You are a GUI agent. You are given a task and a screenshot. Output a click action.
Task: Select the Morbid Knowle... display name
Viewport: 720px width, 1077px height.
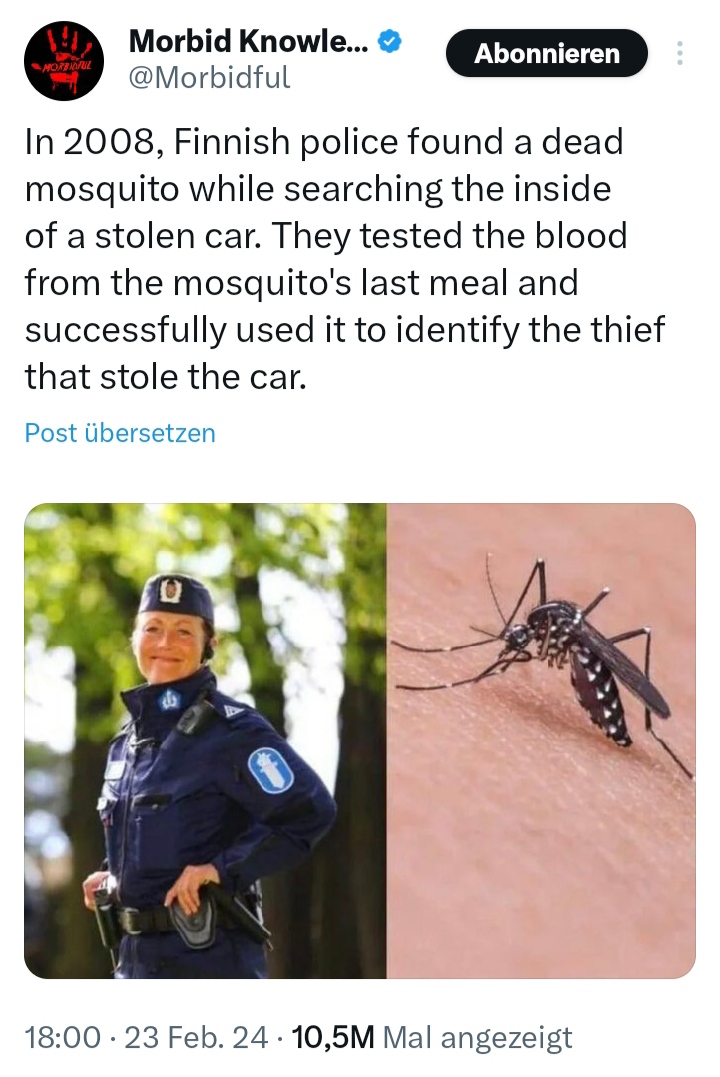(x=249, y=41)
